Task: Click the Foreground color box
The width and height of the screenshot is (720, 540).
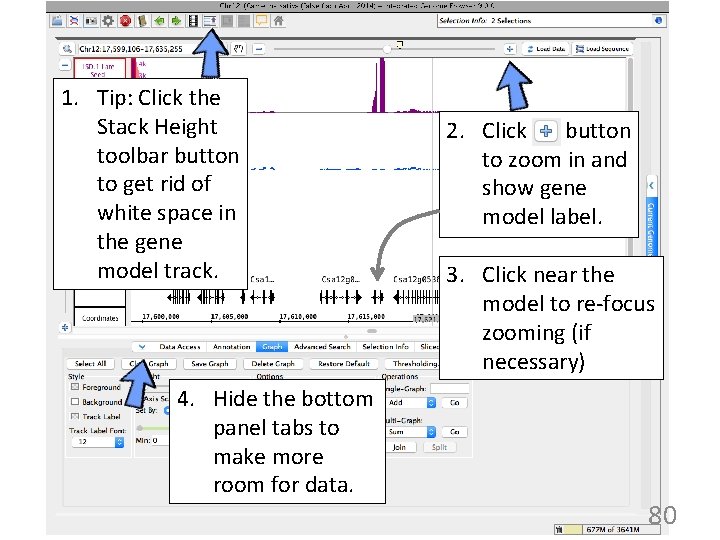Action: click(75, 387)
